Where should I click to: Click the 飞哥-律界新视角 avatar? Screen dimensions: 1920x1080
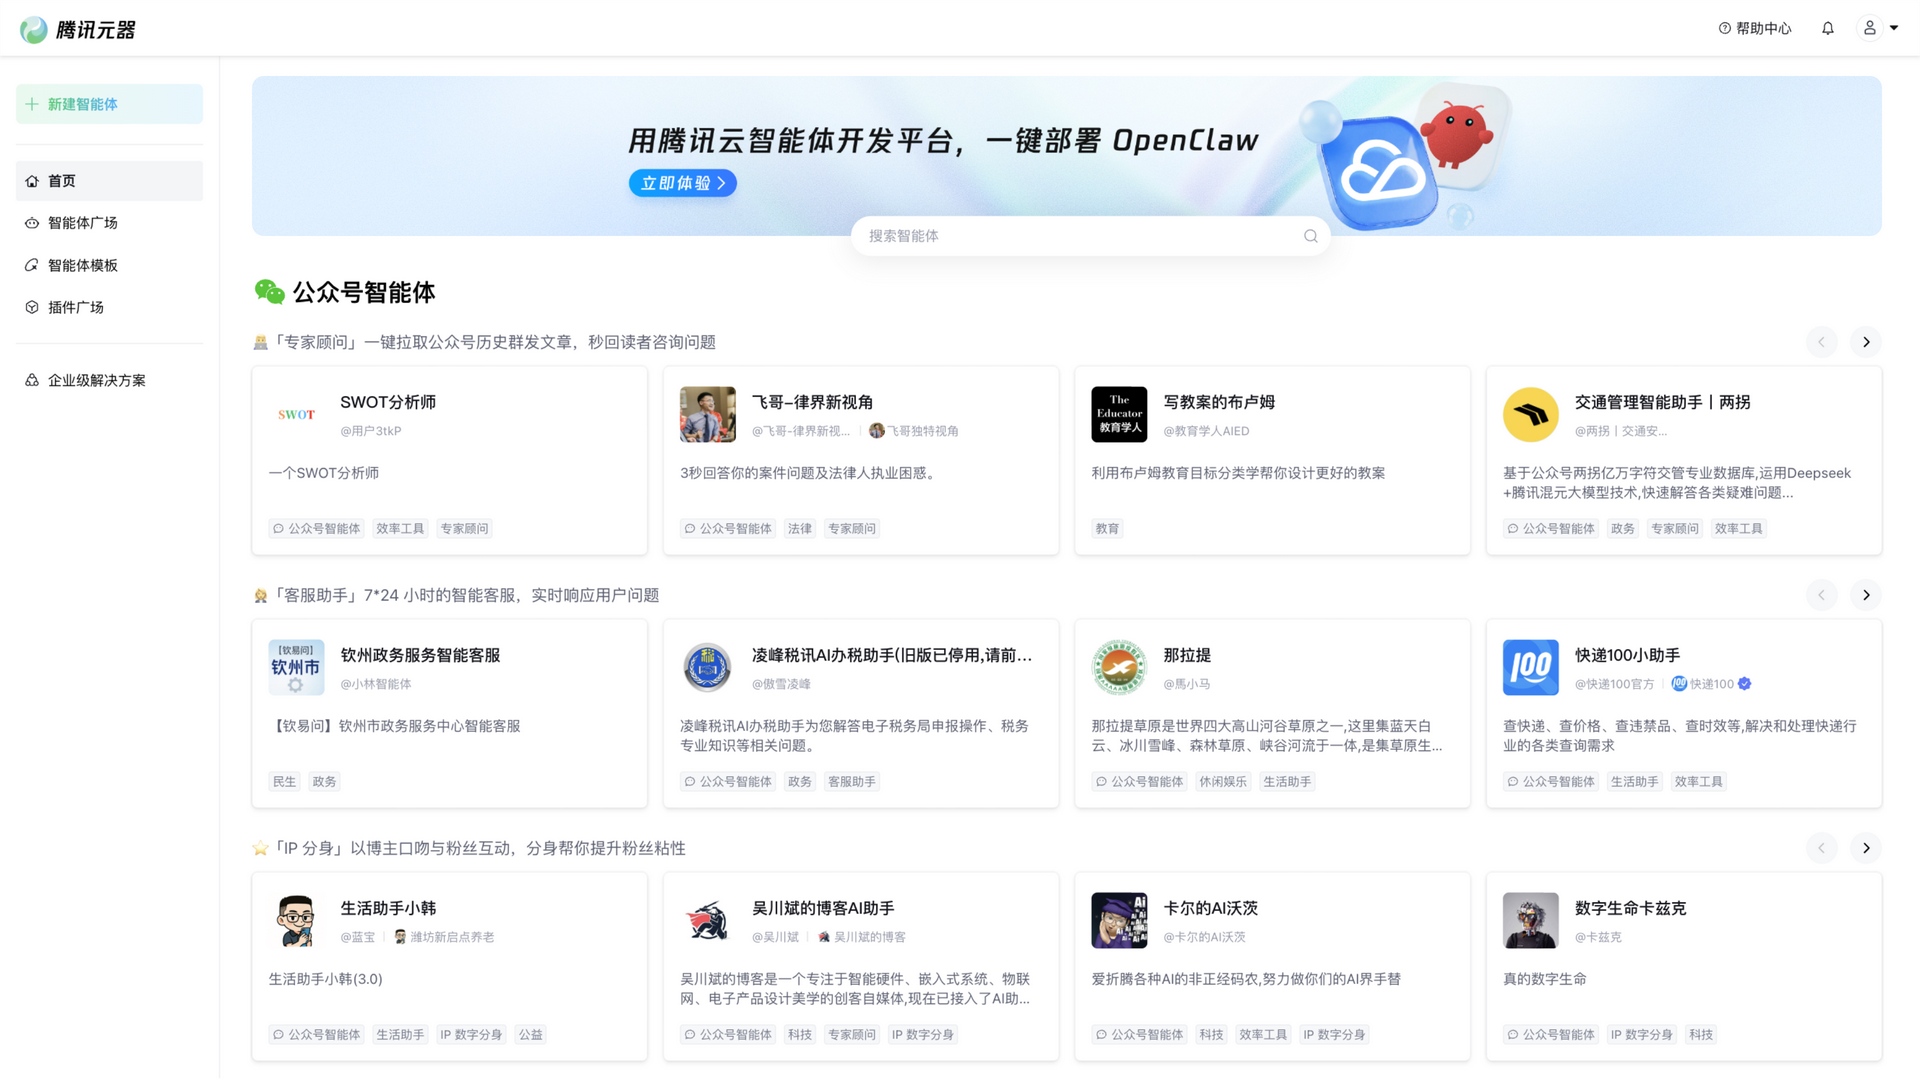pyautogui.click(x=707, y=414)
